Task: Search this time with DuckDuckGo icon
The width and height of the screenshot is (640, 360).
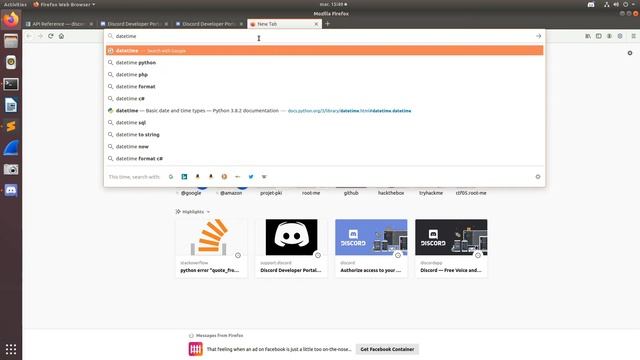Action: (x=224, y=177)
